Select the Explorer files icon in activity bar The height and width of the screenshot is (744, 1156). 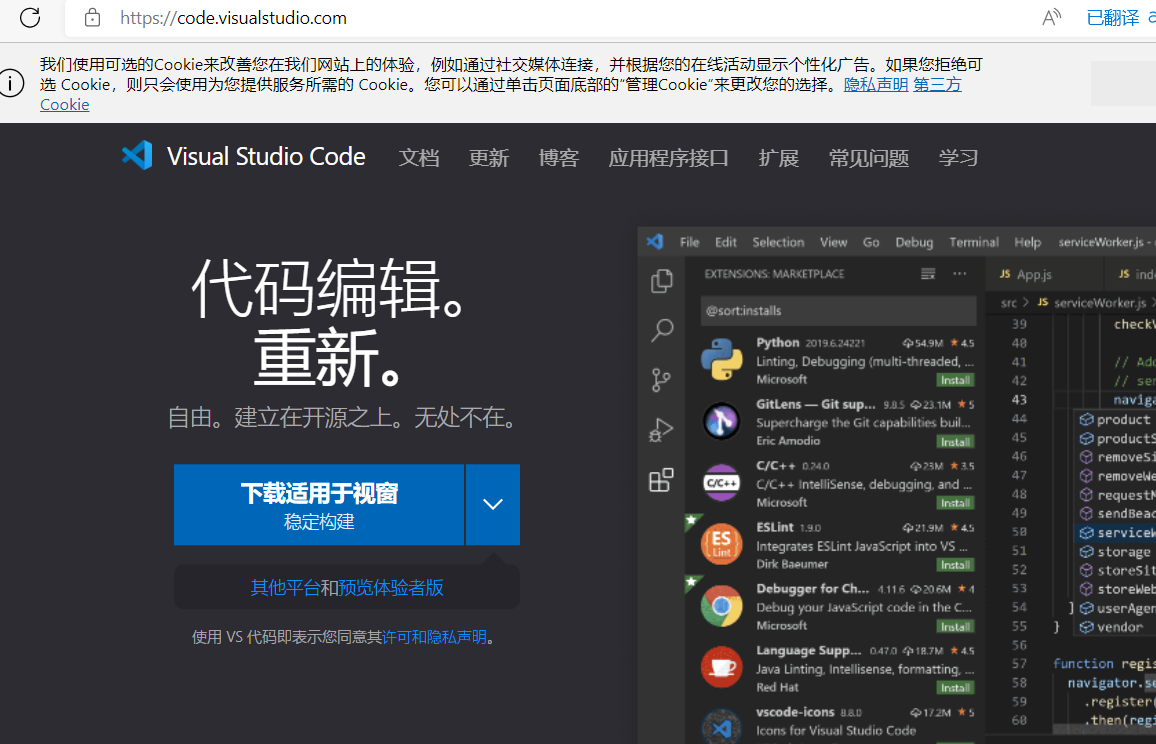661,281
